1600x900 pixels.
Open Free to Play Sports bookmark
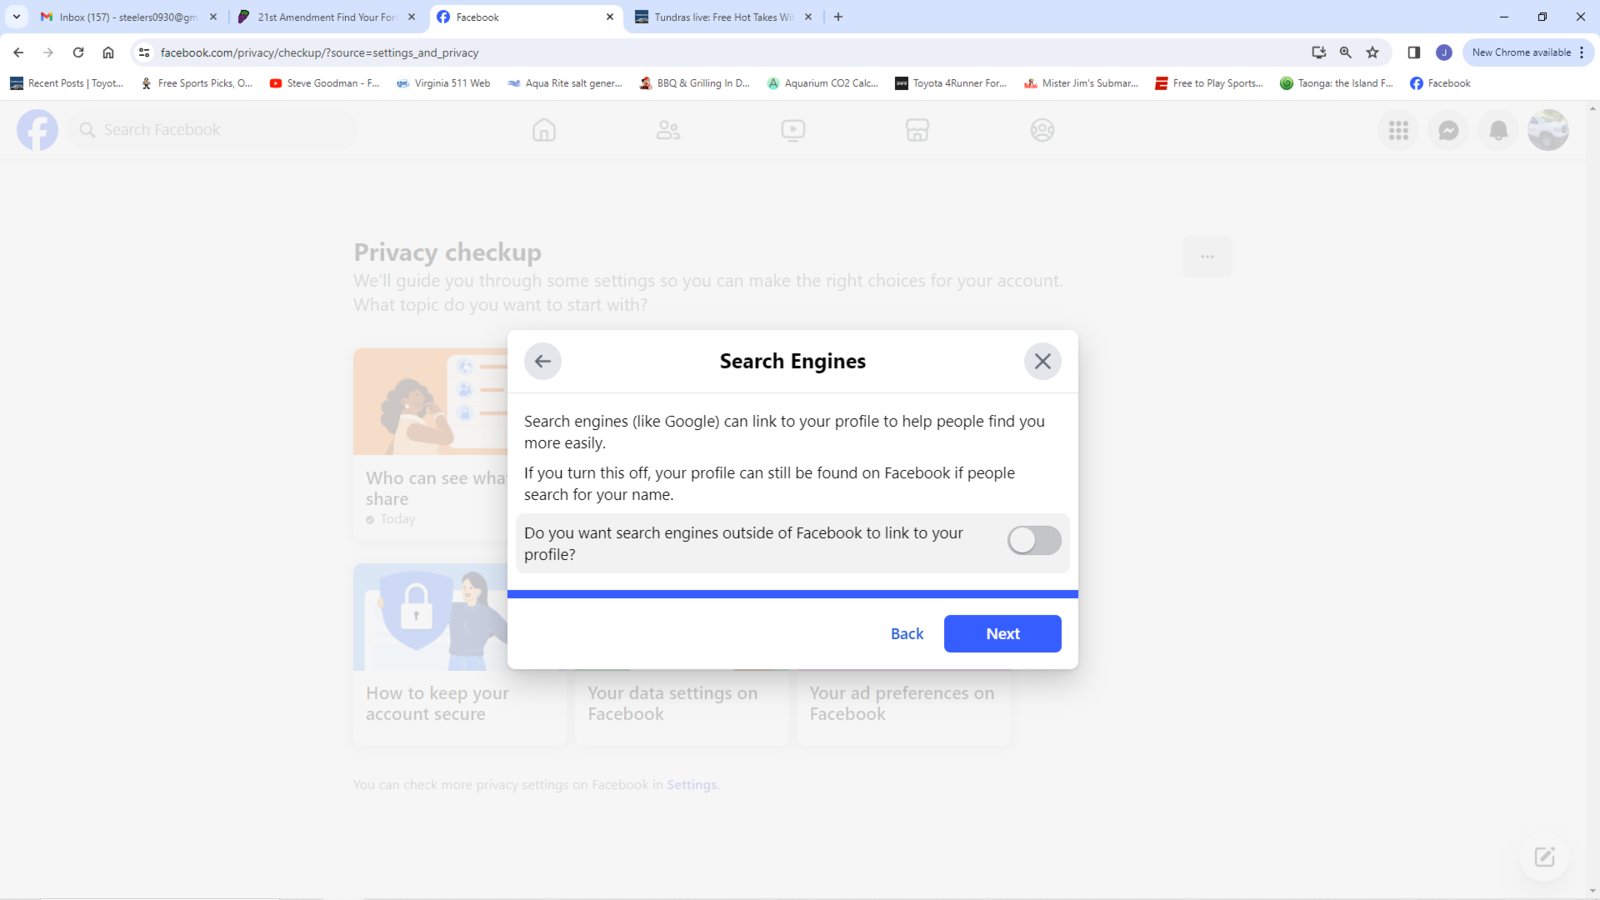(1209, 83)
